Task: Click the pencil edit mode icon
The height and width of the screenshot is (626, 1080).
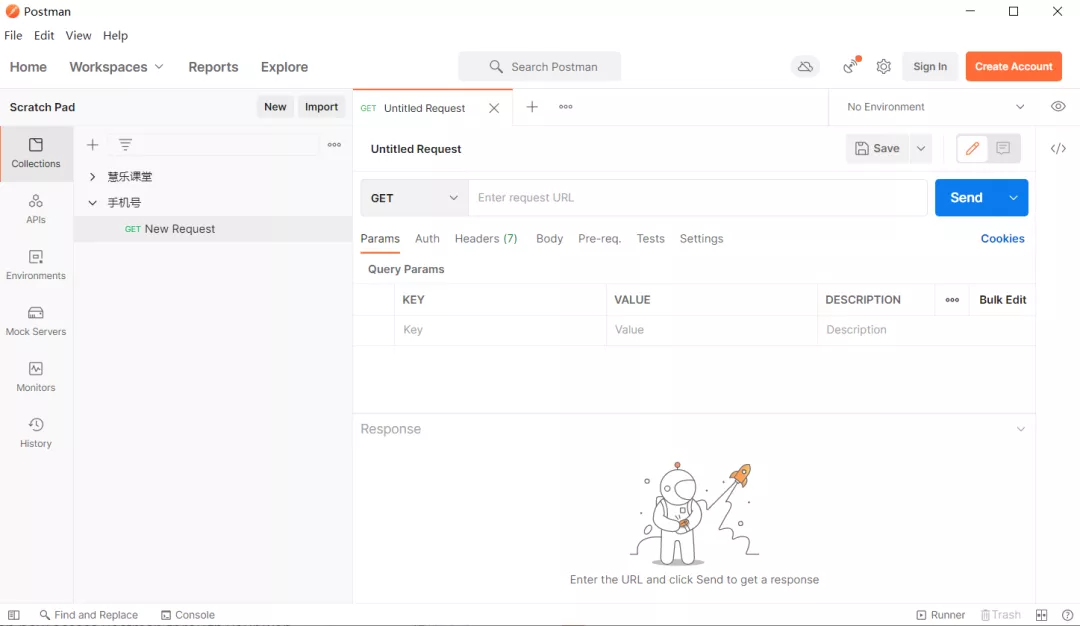Action: point(972,149)
